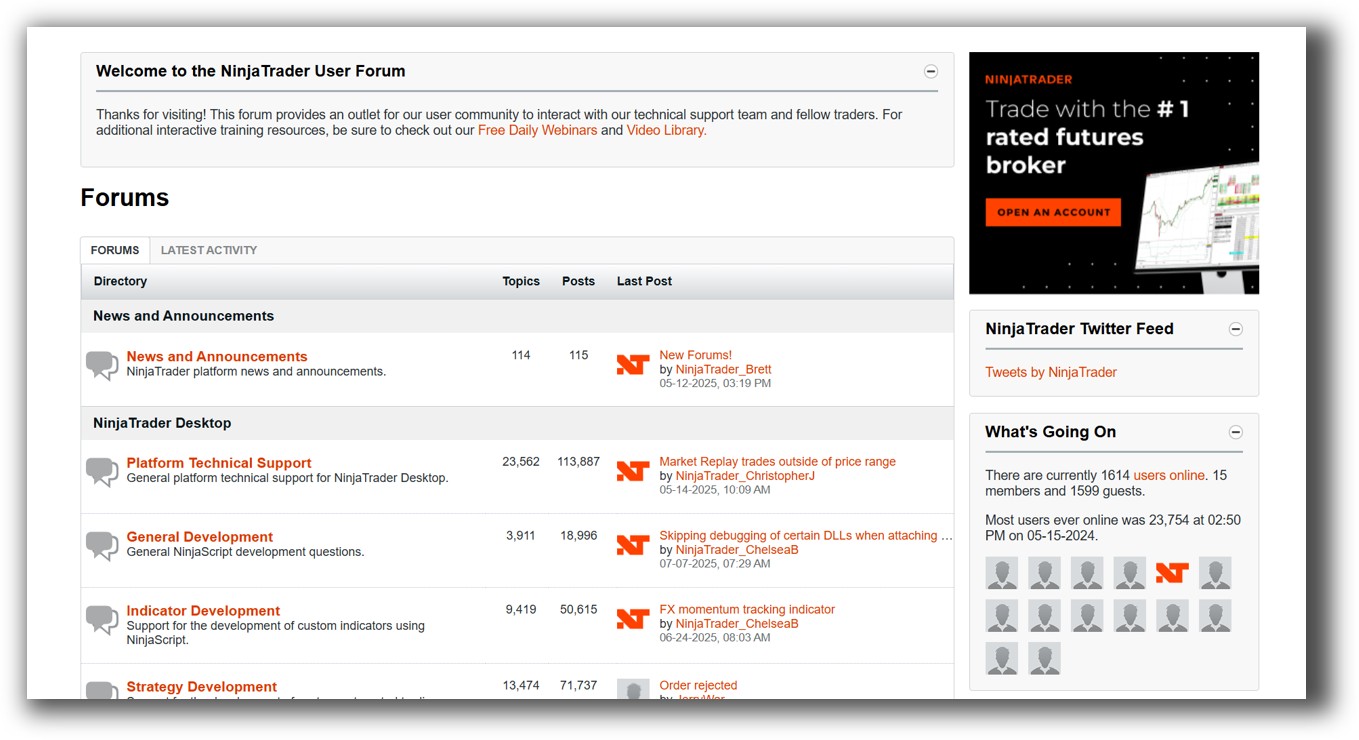Collapse the NinjaTrader Twitter Feed panel

click(x=1236, y=329)
